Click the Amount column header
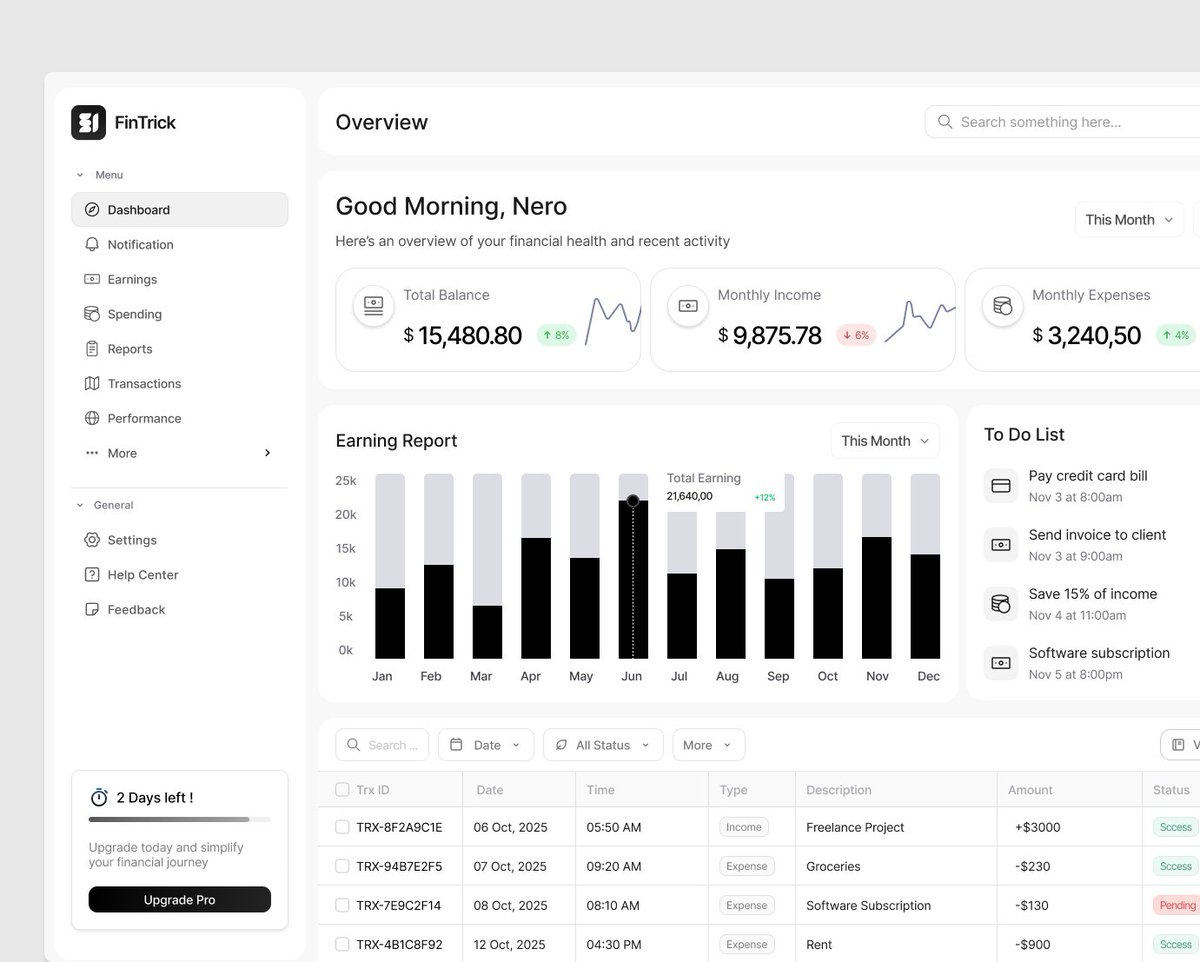This screenshot has width=1200, height=962. (x=1030, y=790)
